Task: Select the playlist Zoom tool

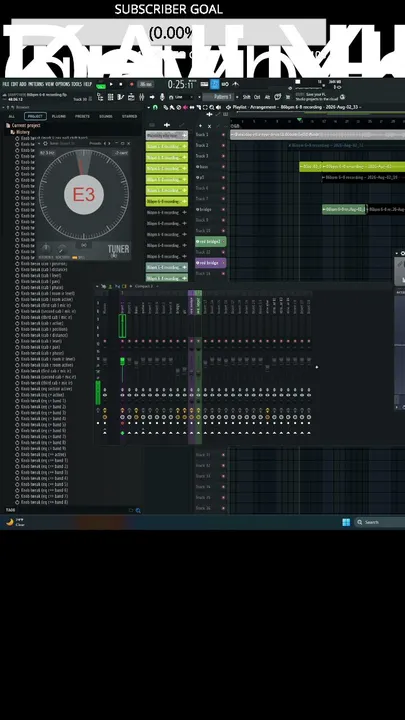Action: point(212,107)
